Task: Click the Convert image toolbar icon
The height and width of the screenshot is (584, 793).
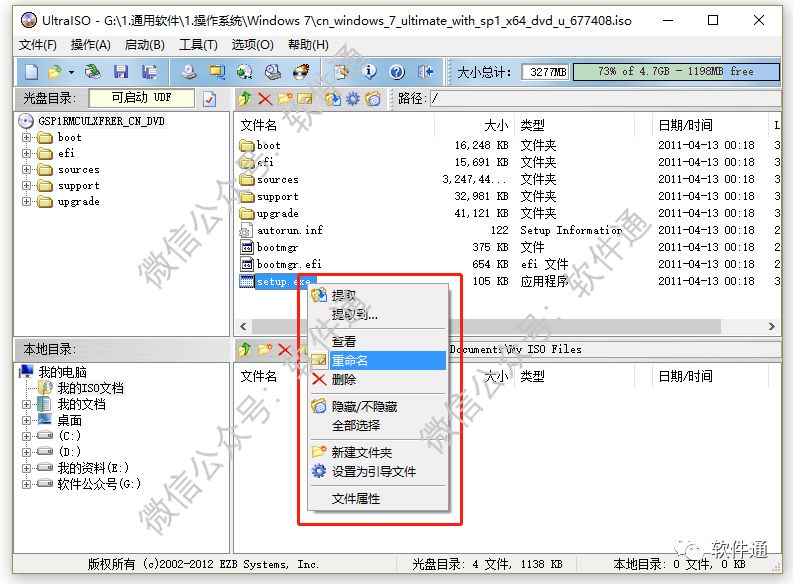Action: (217, 72)
